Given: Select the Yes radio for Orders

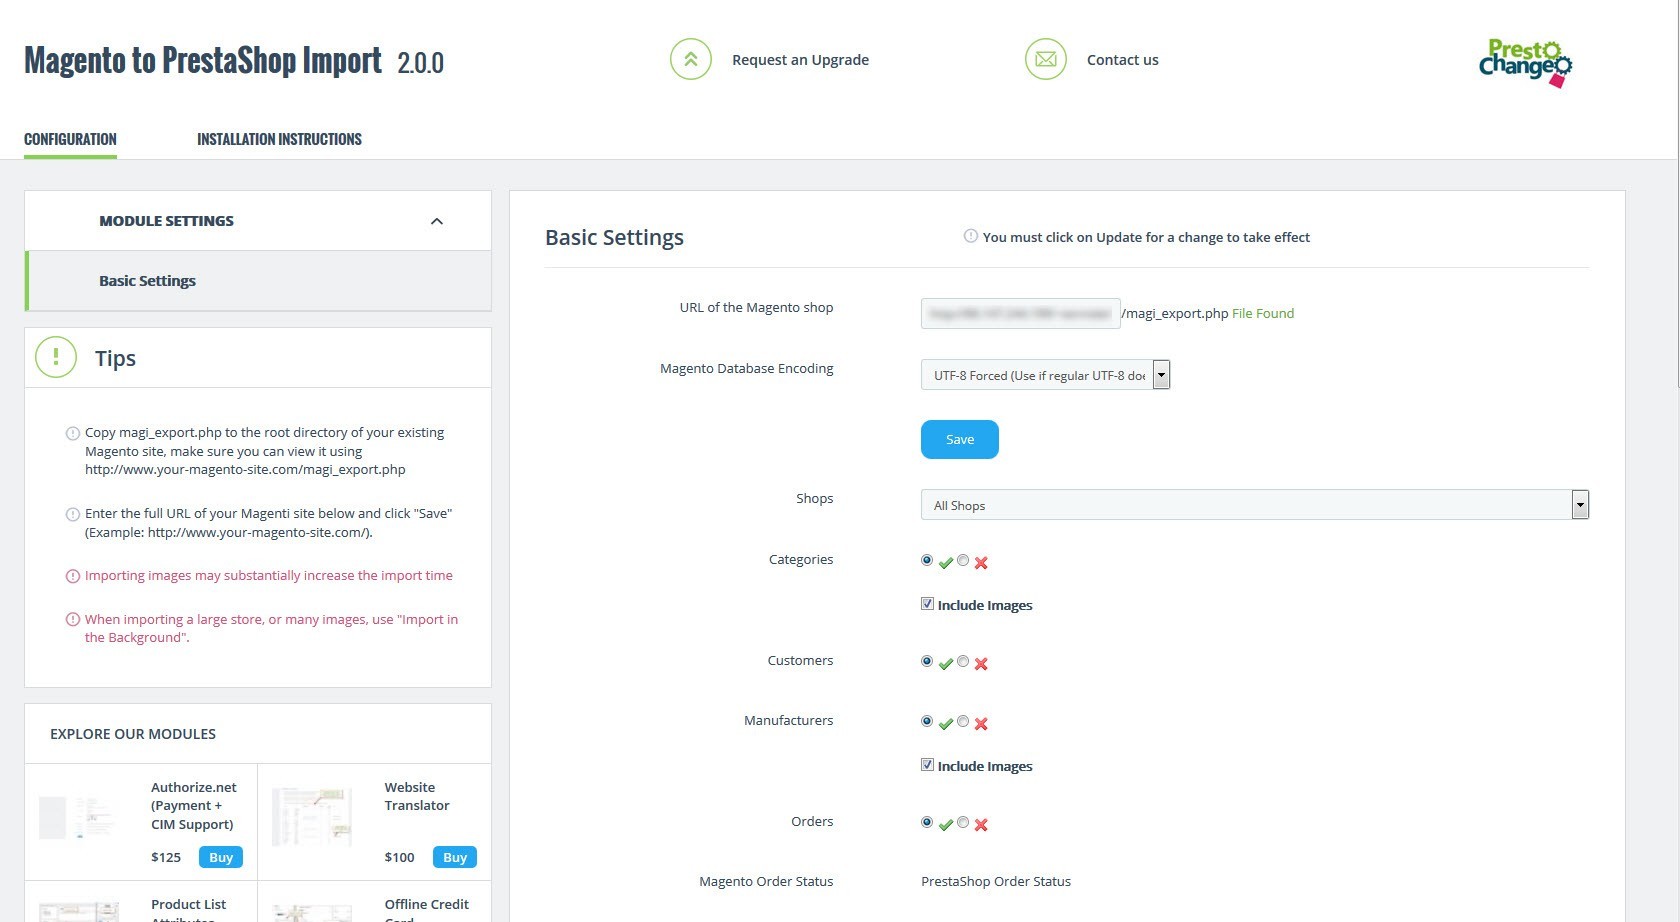Looking at the screenshot, I should 927,822.
